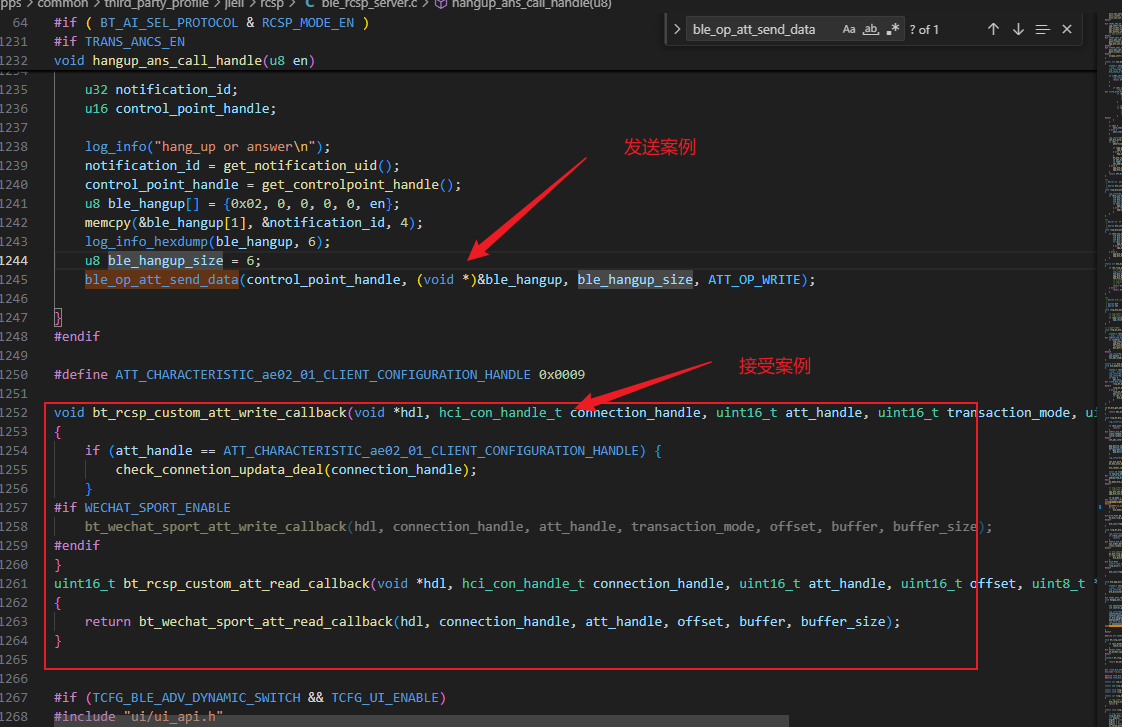Viewport: 1122px width, 727px height.
Task: Click TCFG_BLE_ADV_DYNAMIC_SWITCH macro
Action: [x=197, y=698]
